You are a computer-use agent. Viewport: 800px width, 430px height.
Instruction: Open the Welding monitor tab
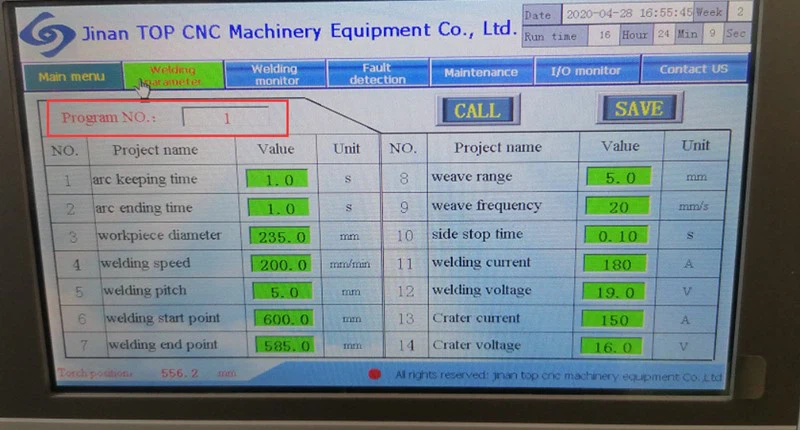275,74
